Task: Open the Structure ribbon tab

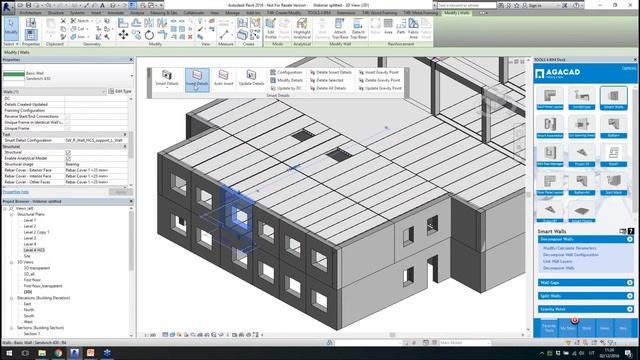Action: (56, 13)
